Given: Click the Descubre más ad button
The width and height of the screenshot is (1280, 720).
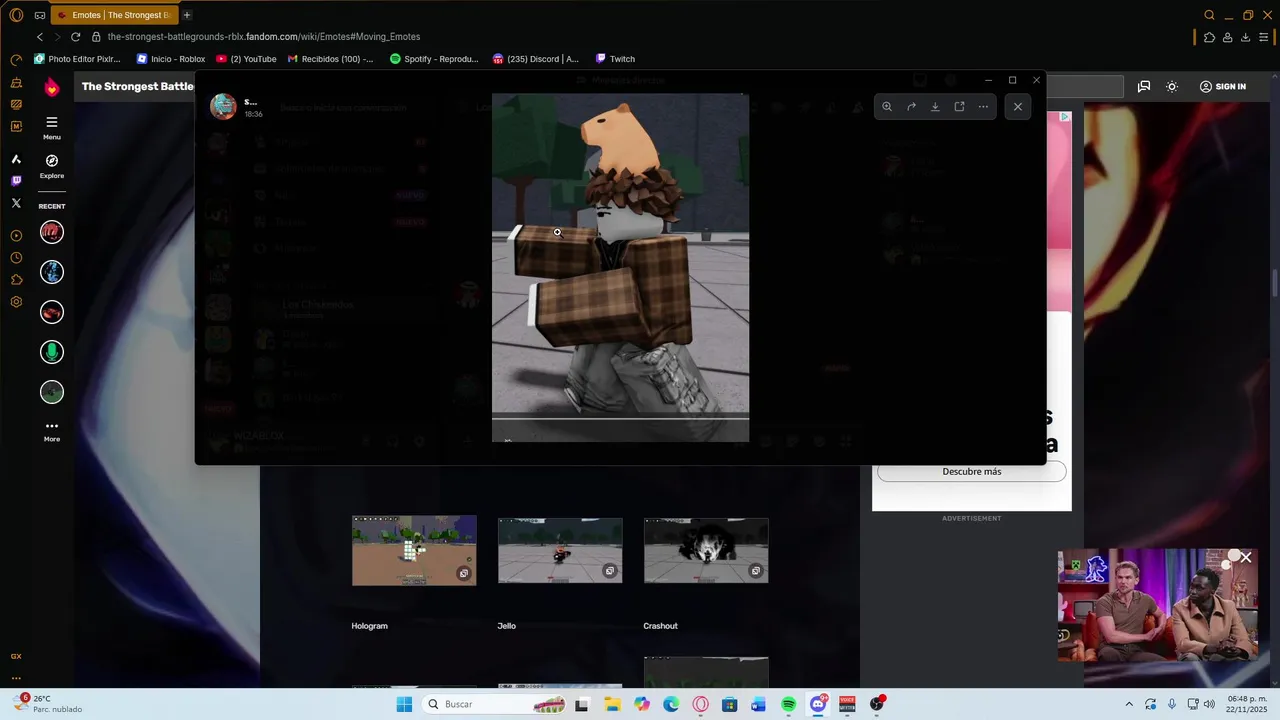Looking at the screenshot, I should [971, 471].
